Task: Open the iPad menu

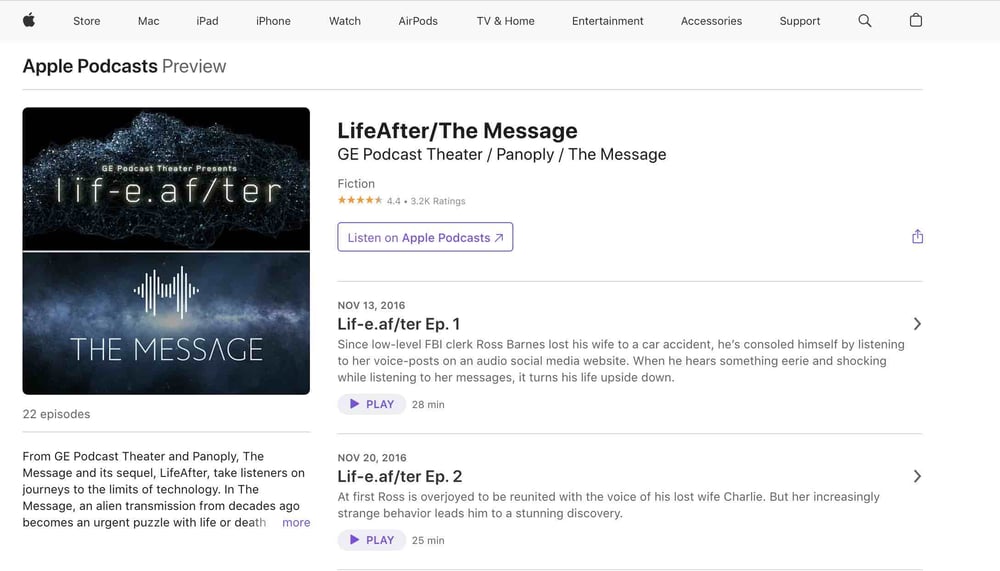Action: 207,21
